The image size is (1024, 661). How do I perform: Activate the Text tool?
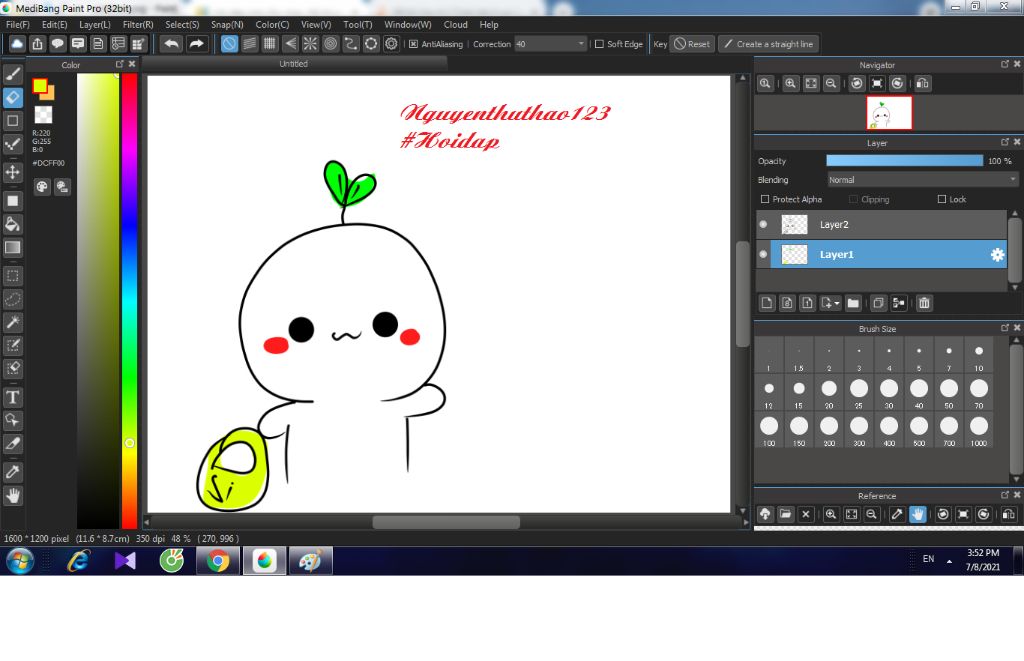pos(13,397)
